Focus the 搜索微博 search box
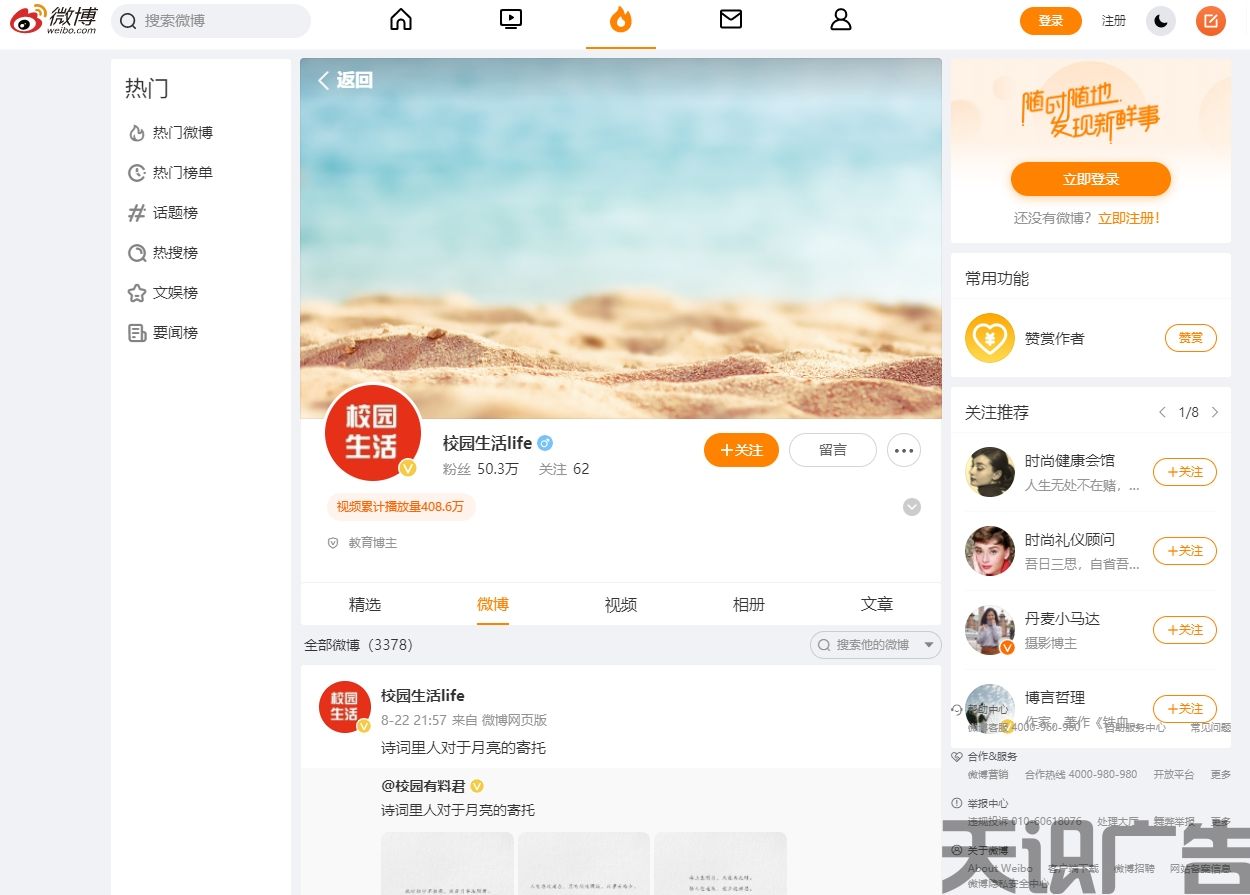 point(211,20)
